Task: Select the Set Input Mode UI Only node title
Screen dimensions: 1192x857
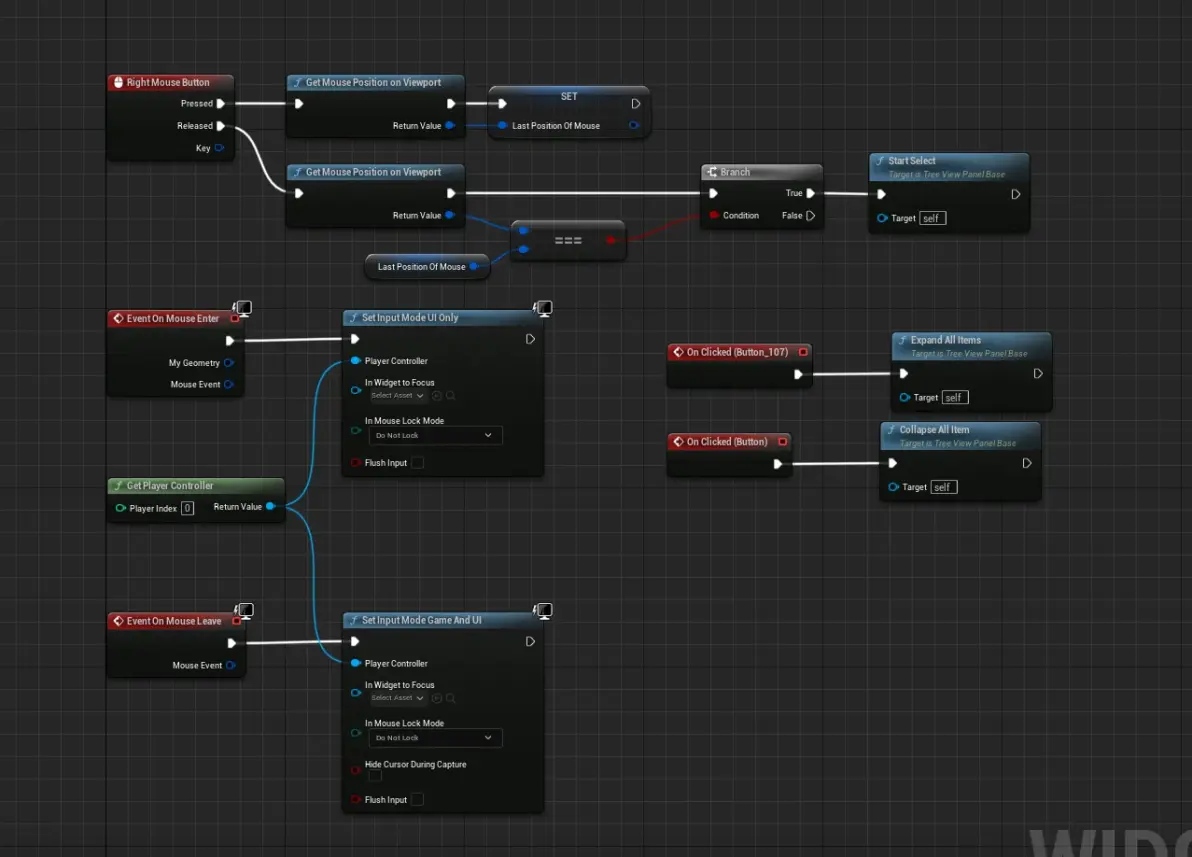Action: pos(410,317)
